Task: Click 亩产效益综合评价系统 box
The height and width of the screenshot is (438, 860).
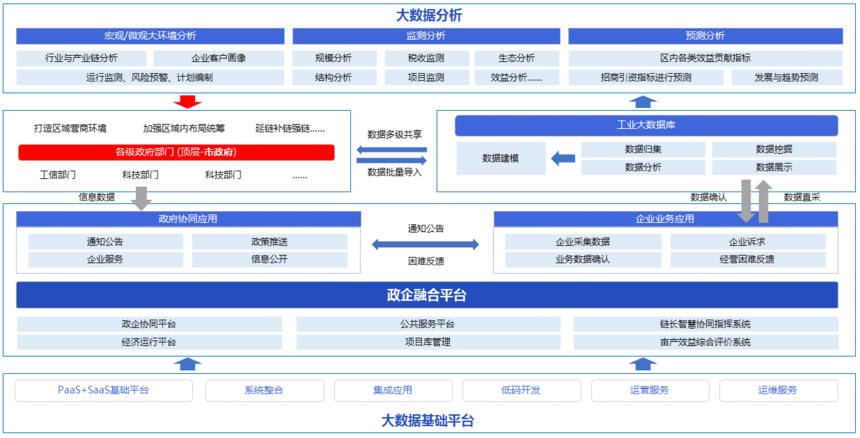Action: pyautogui.click(x=705, y=342)
